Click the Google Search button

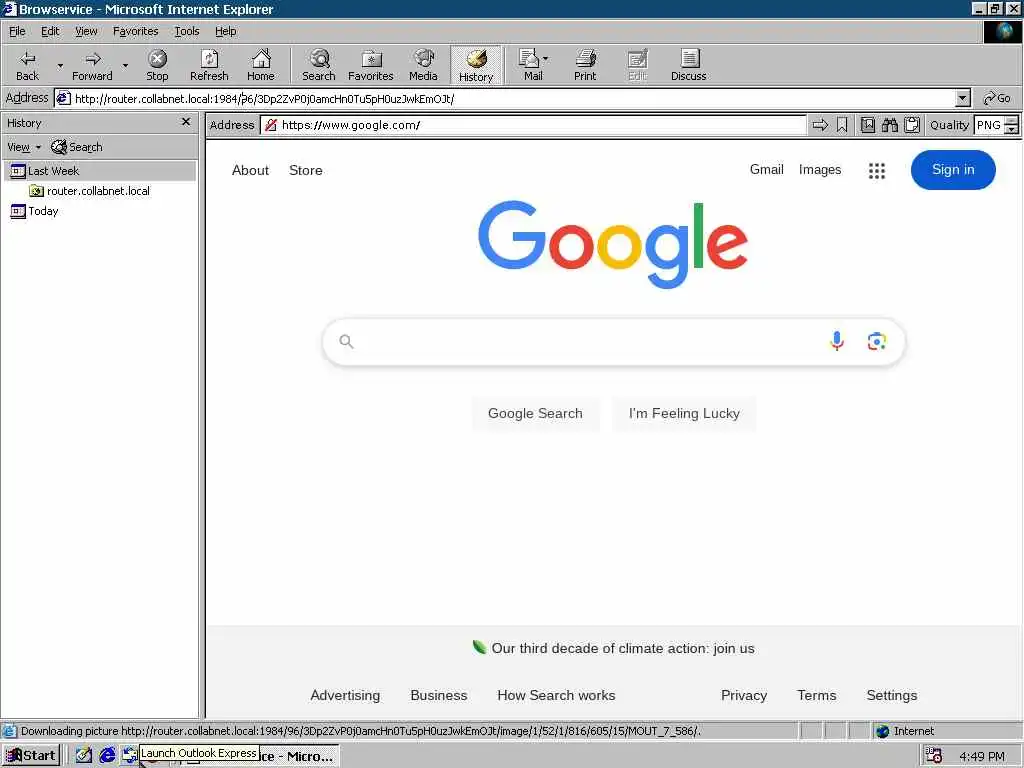click(x=535, y=413)
